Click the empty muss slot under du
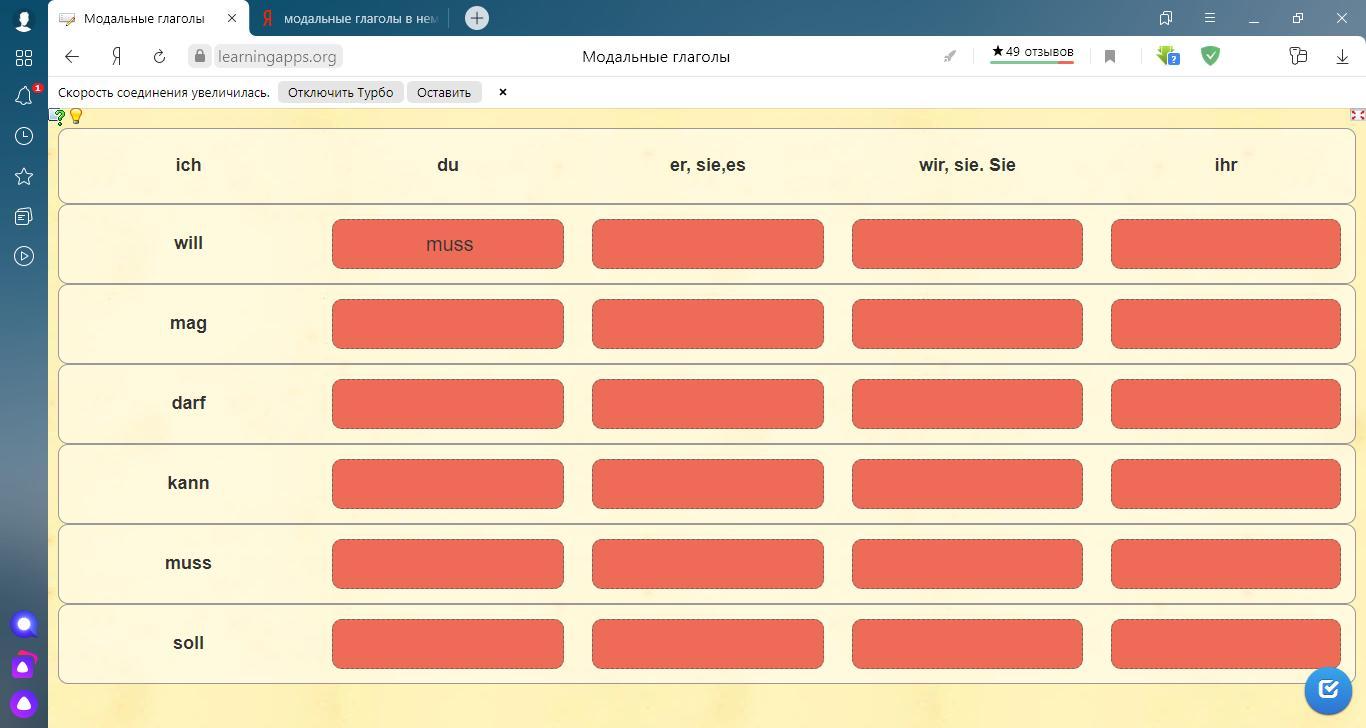The height and width of the screenshot is (728, 1366). (x=448, y=564)
